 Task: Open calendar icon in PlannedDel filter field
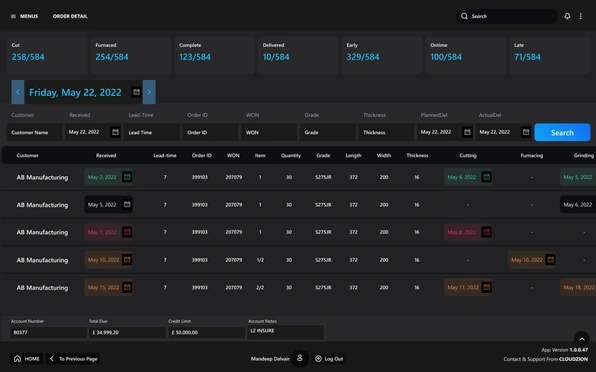(x=467, y=132)
